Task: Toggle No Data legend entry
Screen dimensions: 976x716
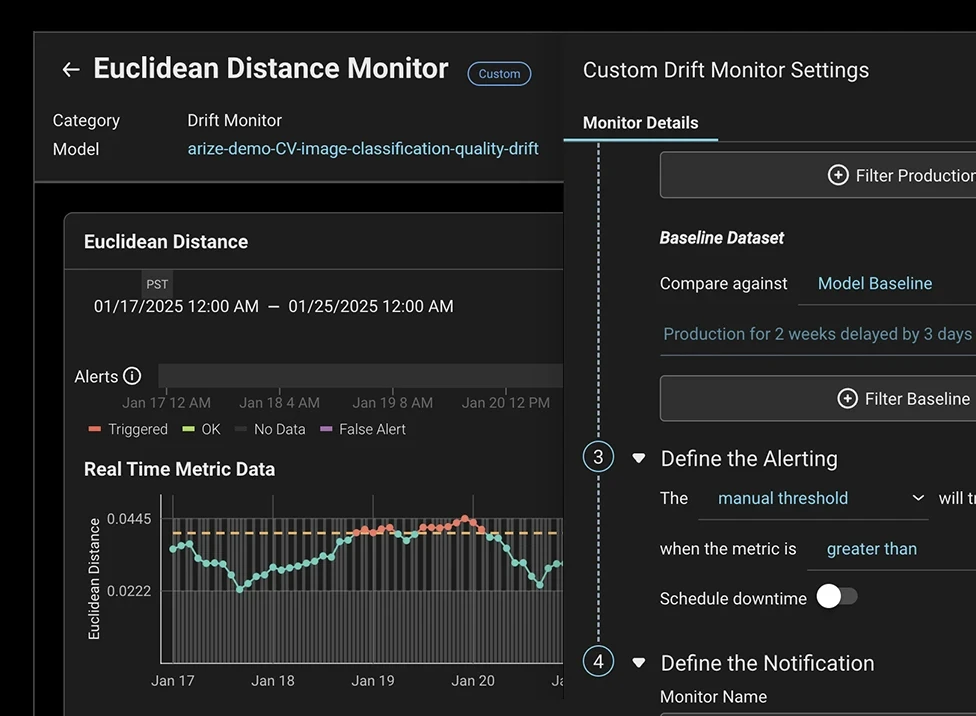Action: [270, 429]
